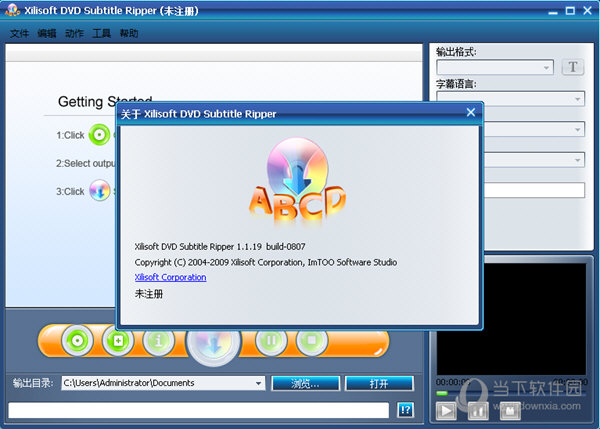Close the main Xilisoft window
This screenshot has height=429, width=600.
pos(587,10)
